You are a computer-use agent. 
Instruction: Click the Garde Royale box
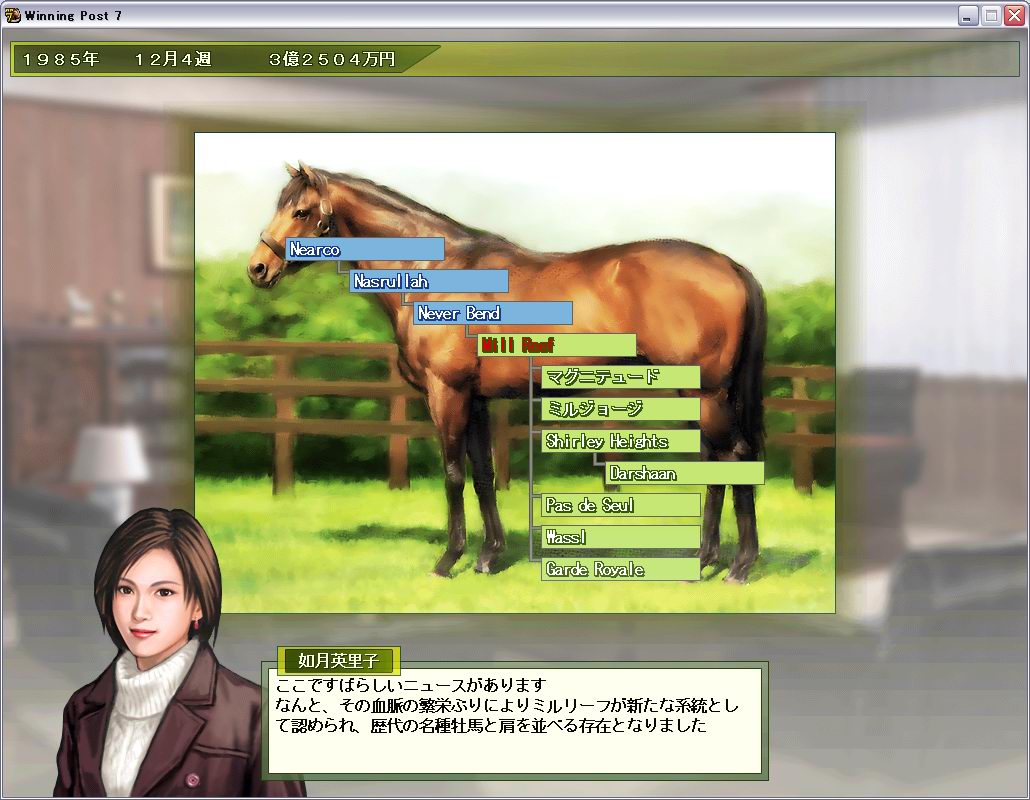pos(621,569)
